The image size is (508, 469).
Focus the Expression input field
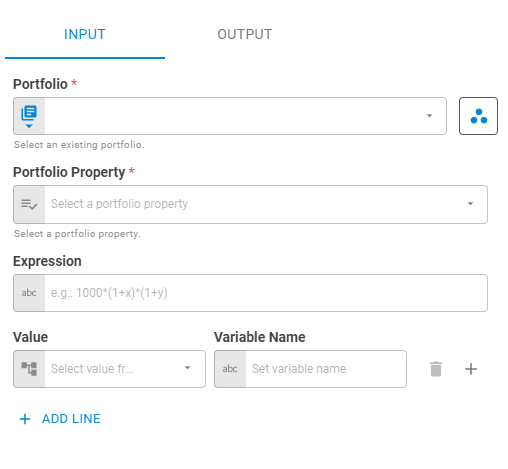[250, 293]
